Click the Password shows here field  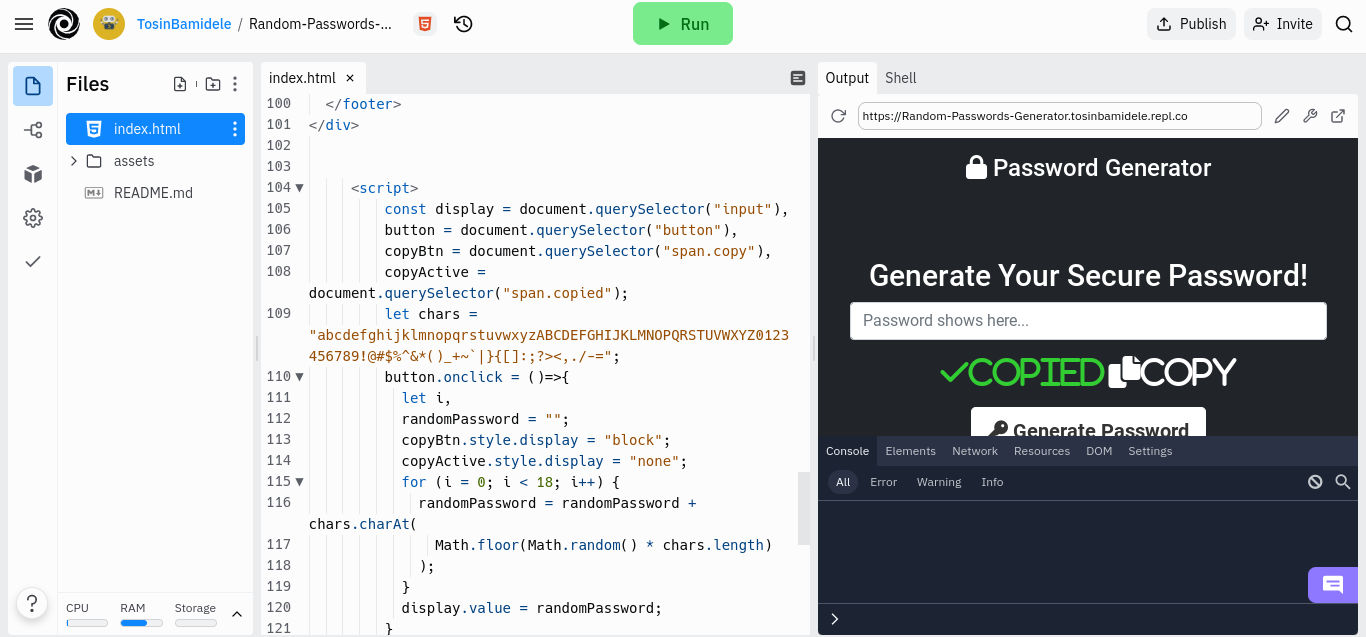pos(1088,321)
